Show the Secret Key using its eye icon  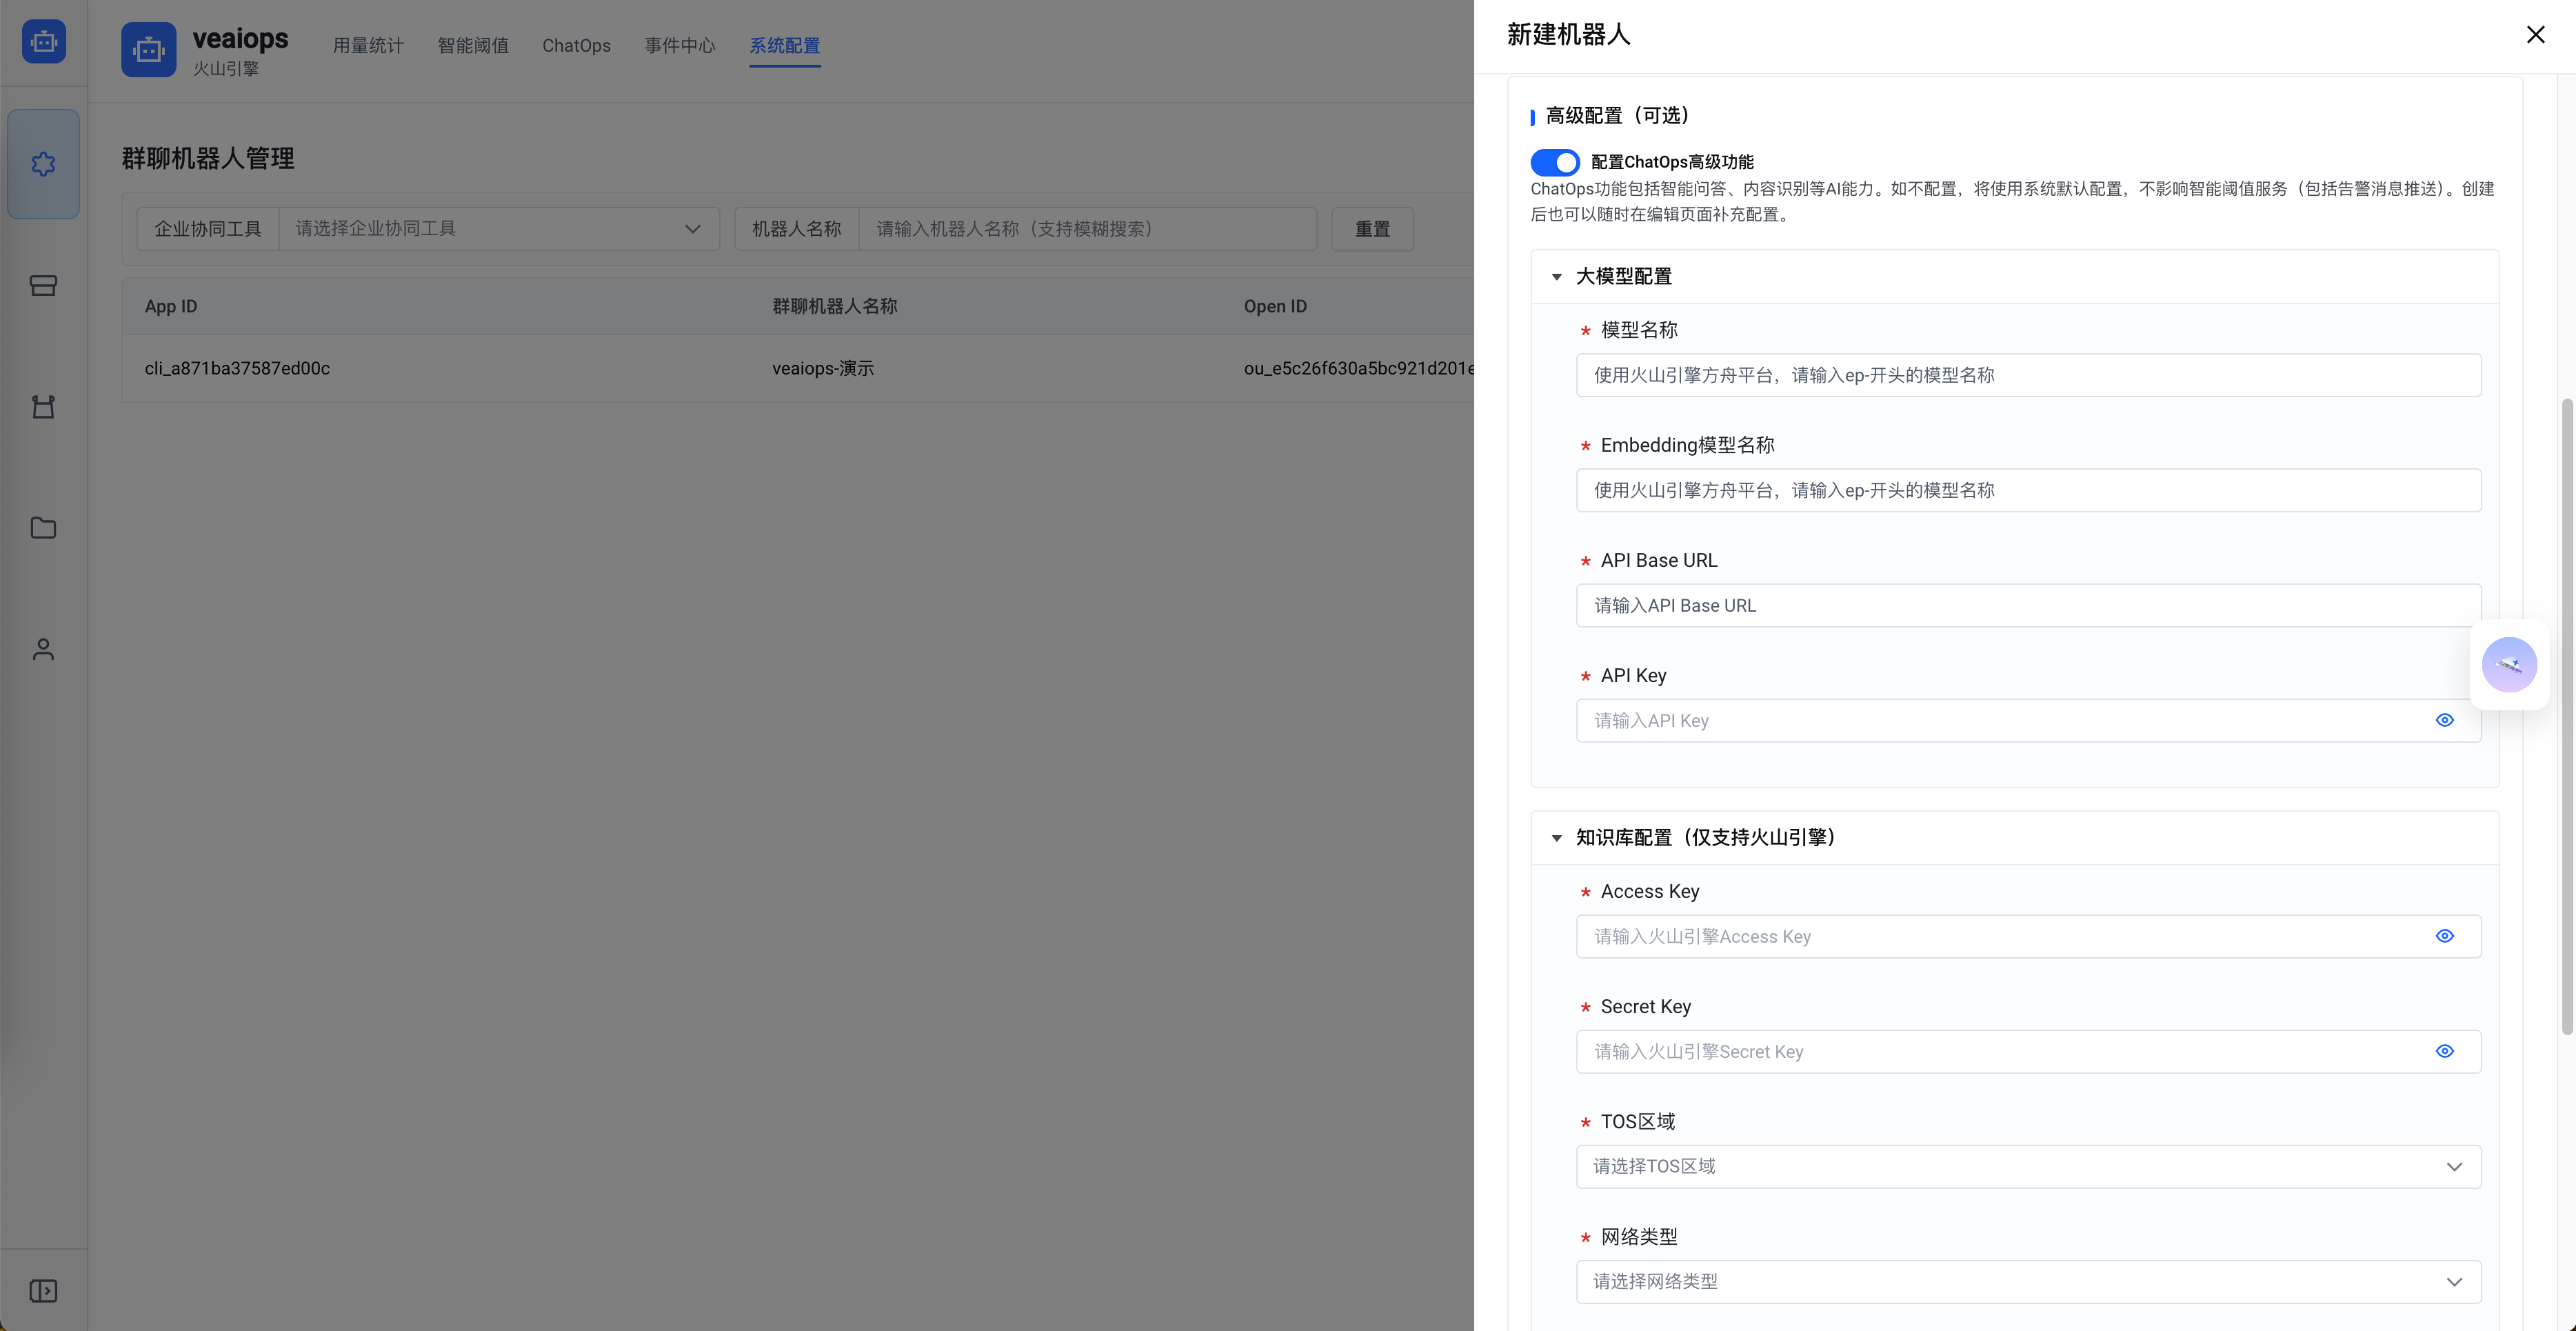(2444, 1050)
